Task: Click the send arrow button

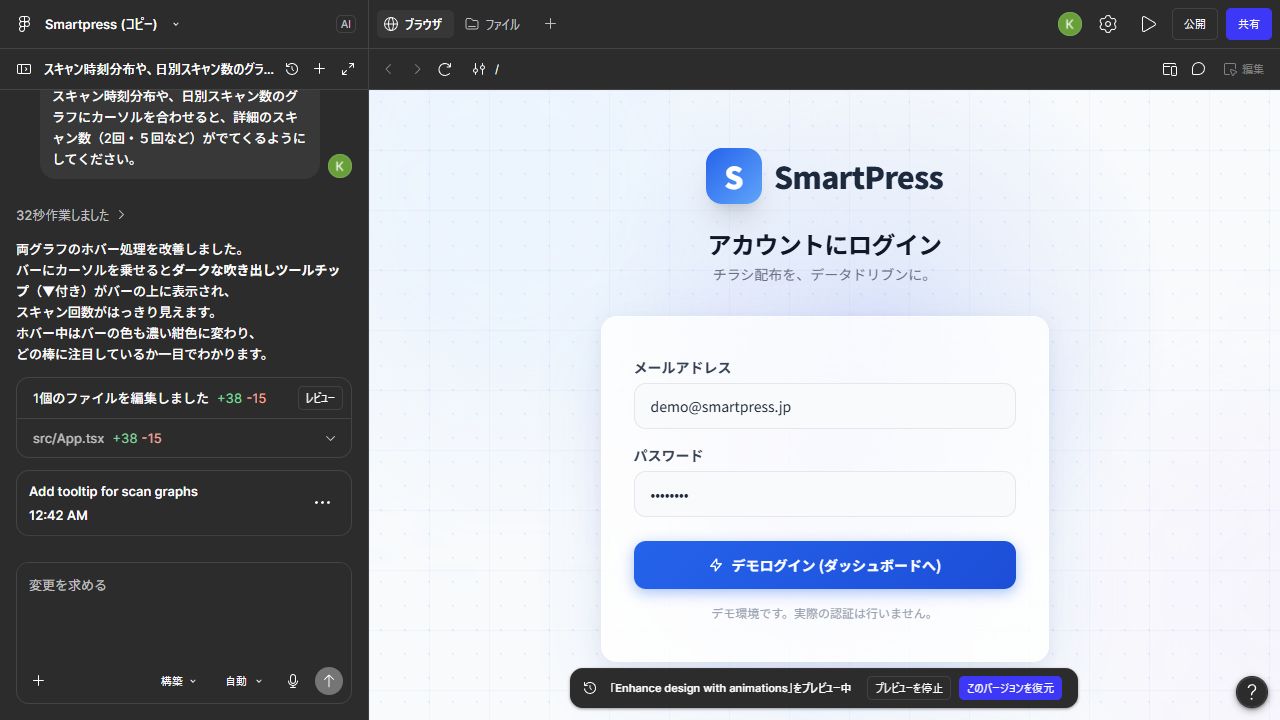Action: coord(329,681)
